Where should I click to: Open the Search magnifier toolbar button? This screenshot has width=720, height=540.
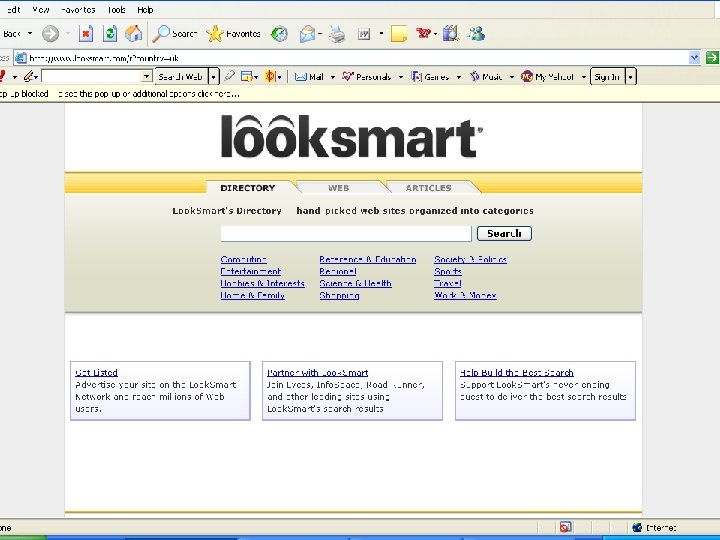[x=175, y=34]
